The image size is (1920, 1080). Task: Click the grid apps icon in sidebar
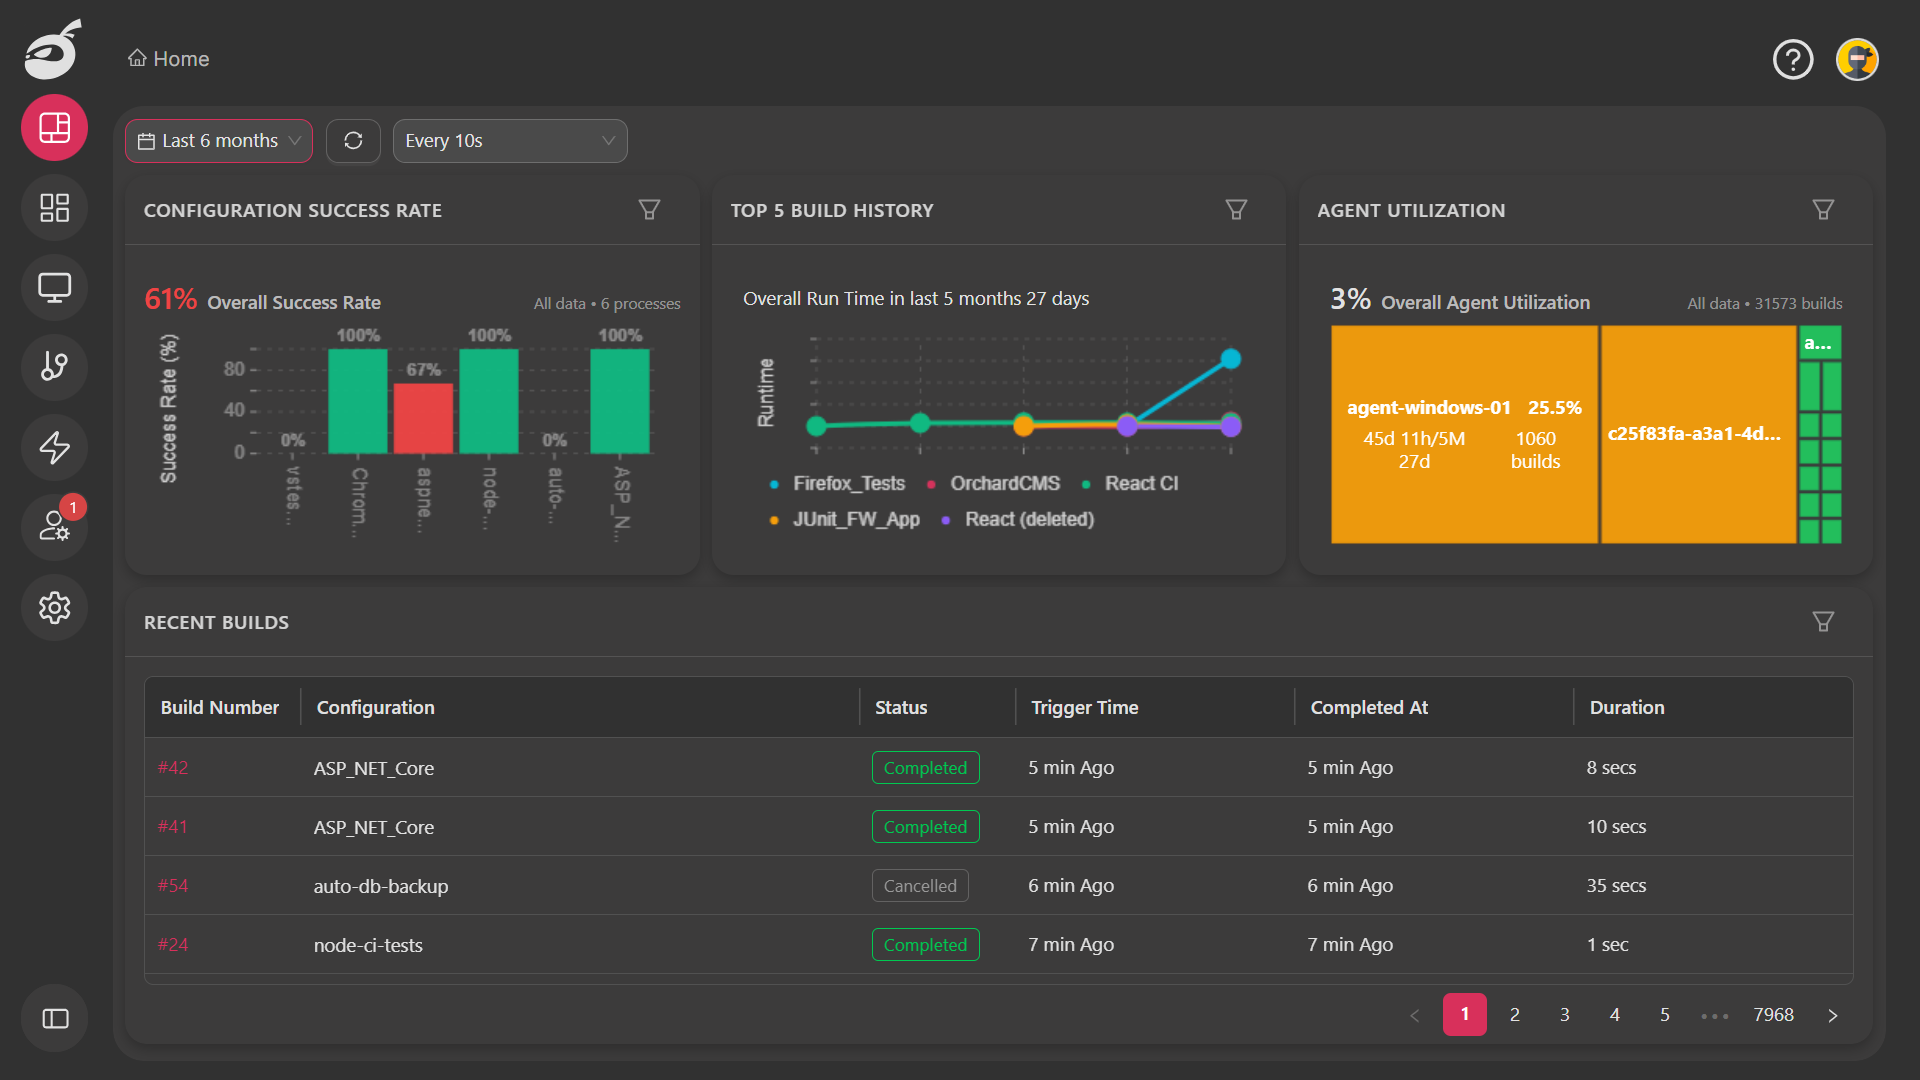[54, 208]
